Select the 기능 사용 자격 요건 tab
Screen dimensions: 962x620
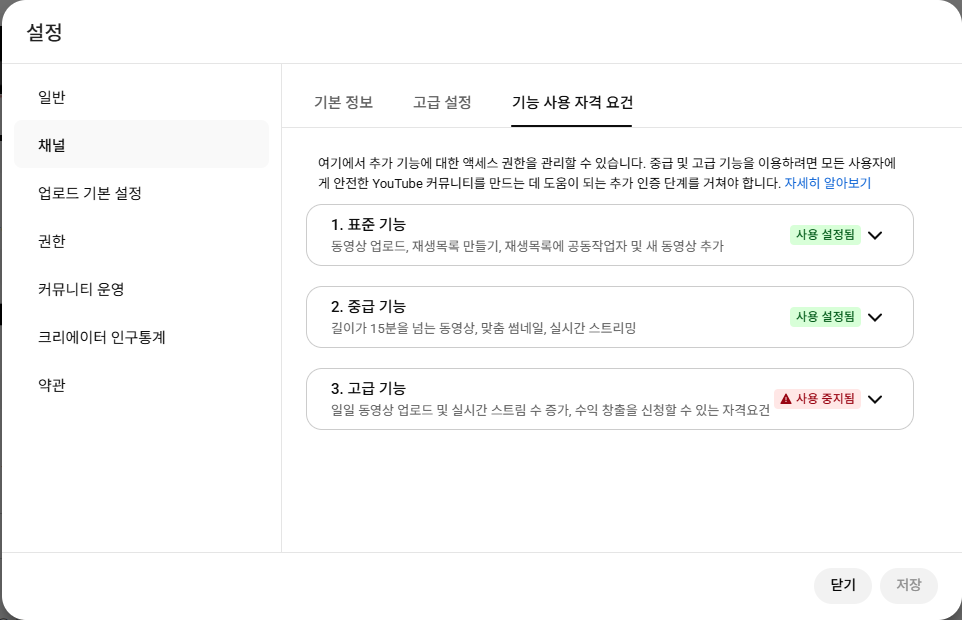571,101
